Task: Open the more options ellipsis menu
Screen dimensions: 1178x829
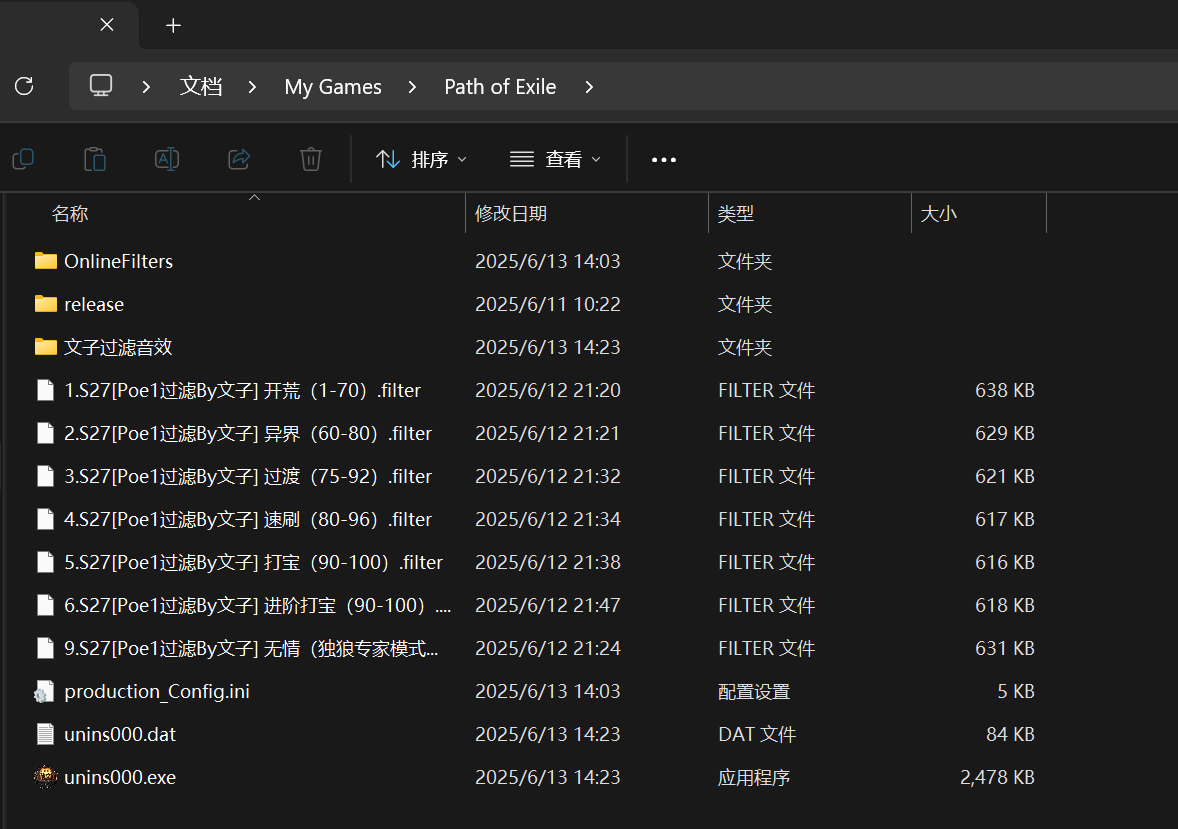Action: (x=664, y=160)
